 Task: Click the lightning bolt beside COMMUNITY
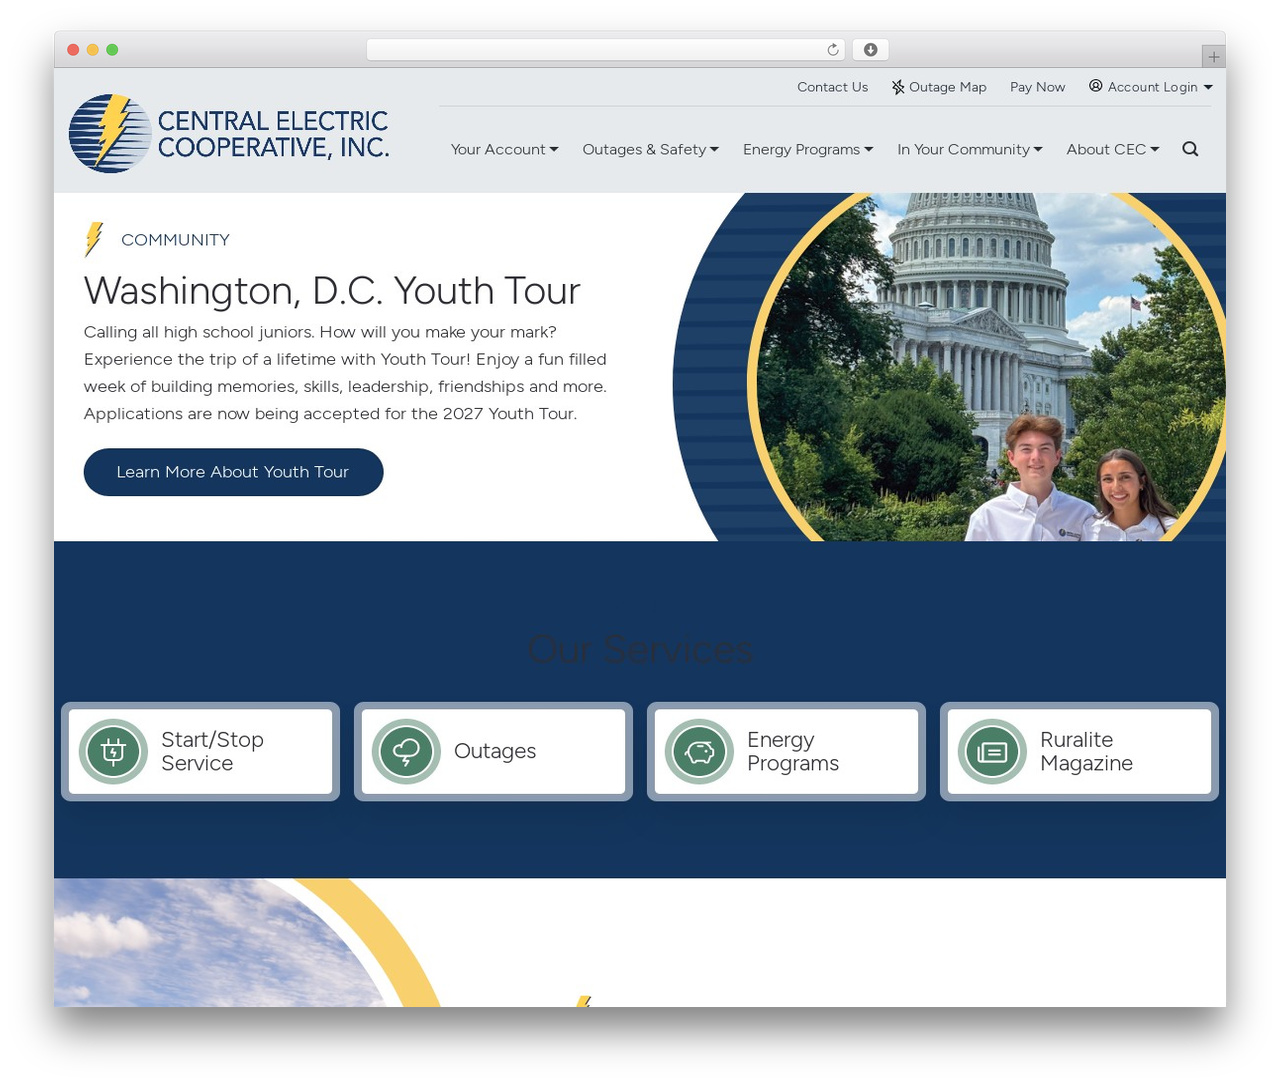click(x=94, y=239)
